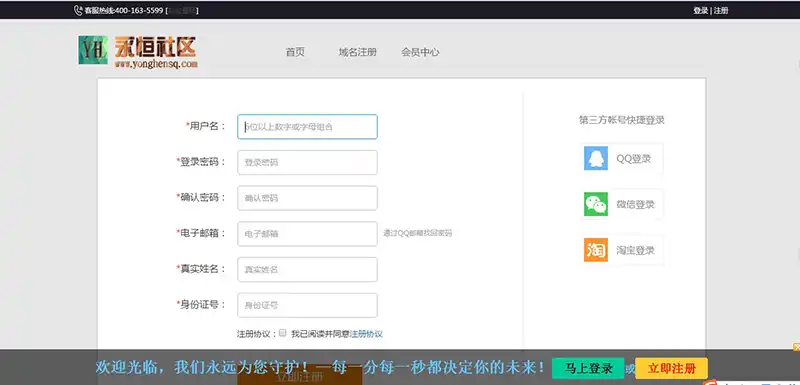Click the green 马上登录 button

coord(588,368)
